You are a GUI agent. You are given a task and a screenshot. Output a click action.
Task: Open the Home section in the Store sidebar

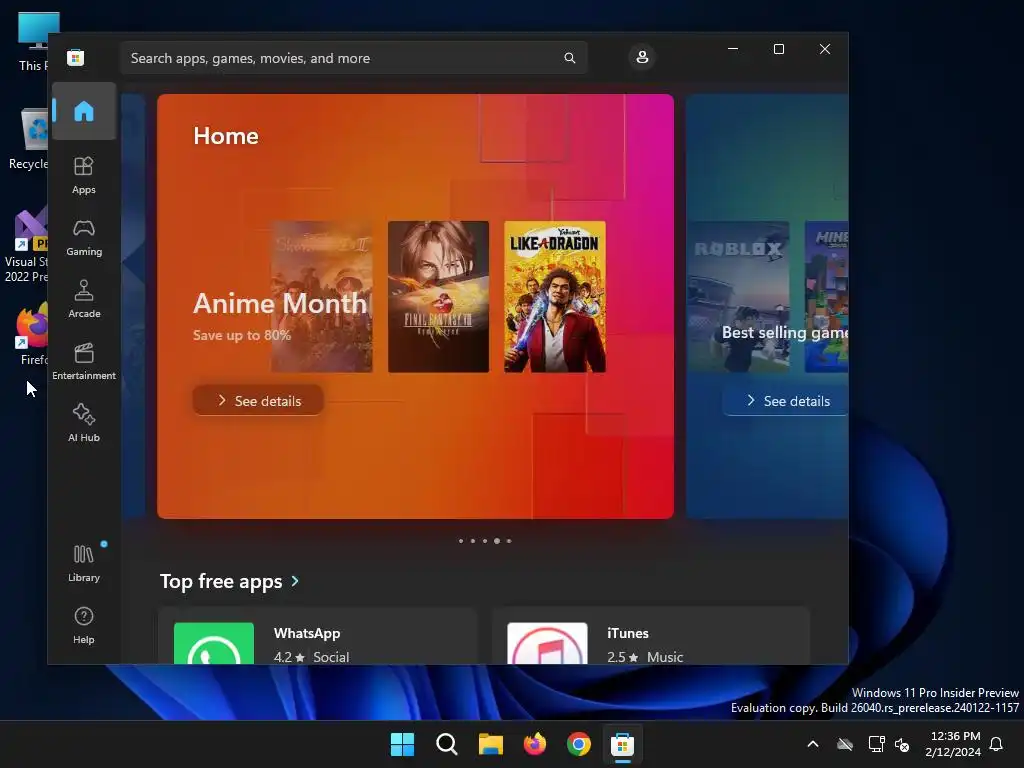pyautogui.click(x=84, y=111)
